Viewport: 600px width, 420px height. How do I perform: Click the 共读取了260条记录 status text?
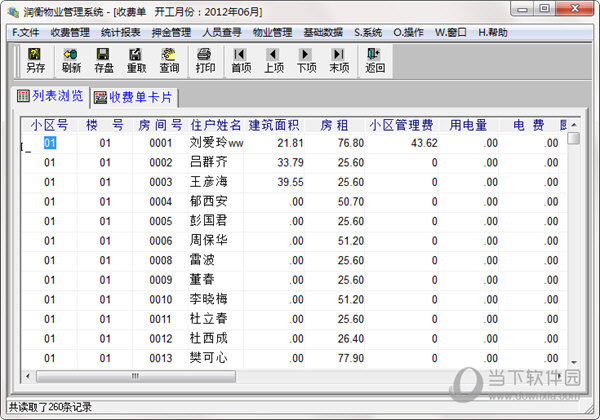click(x=50, y=407)
